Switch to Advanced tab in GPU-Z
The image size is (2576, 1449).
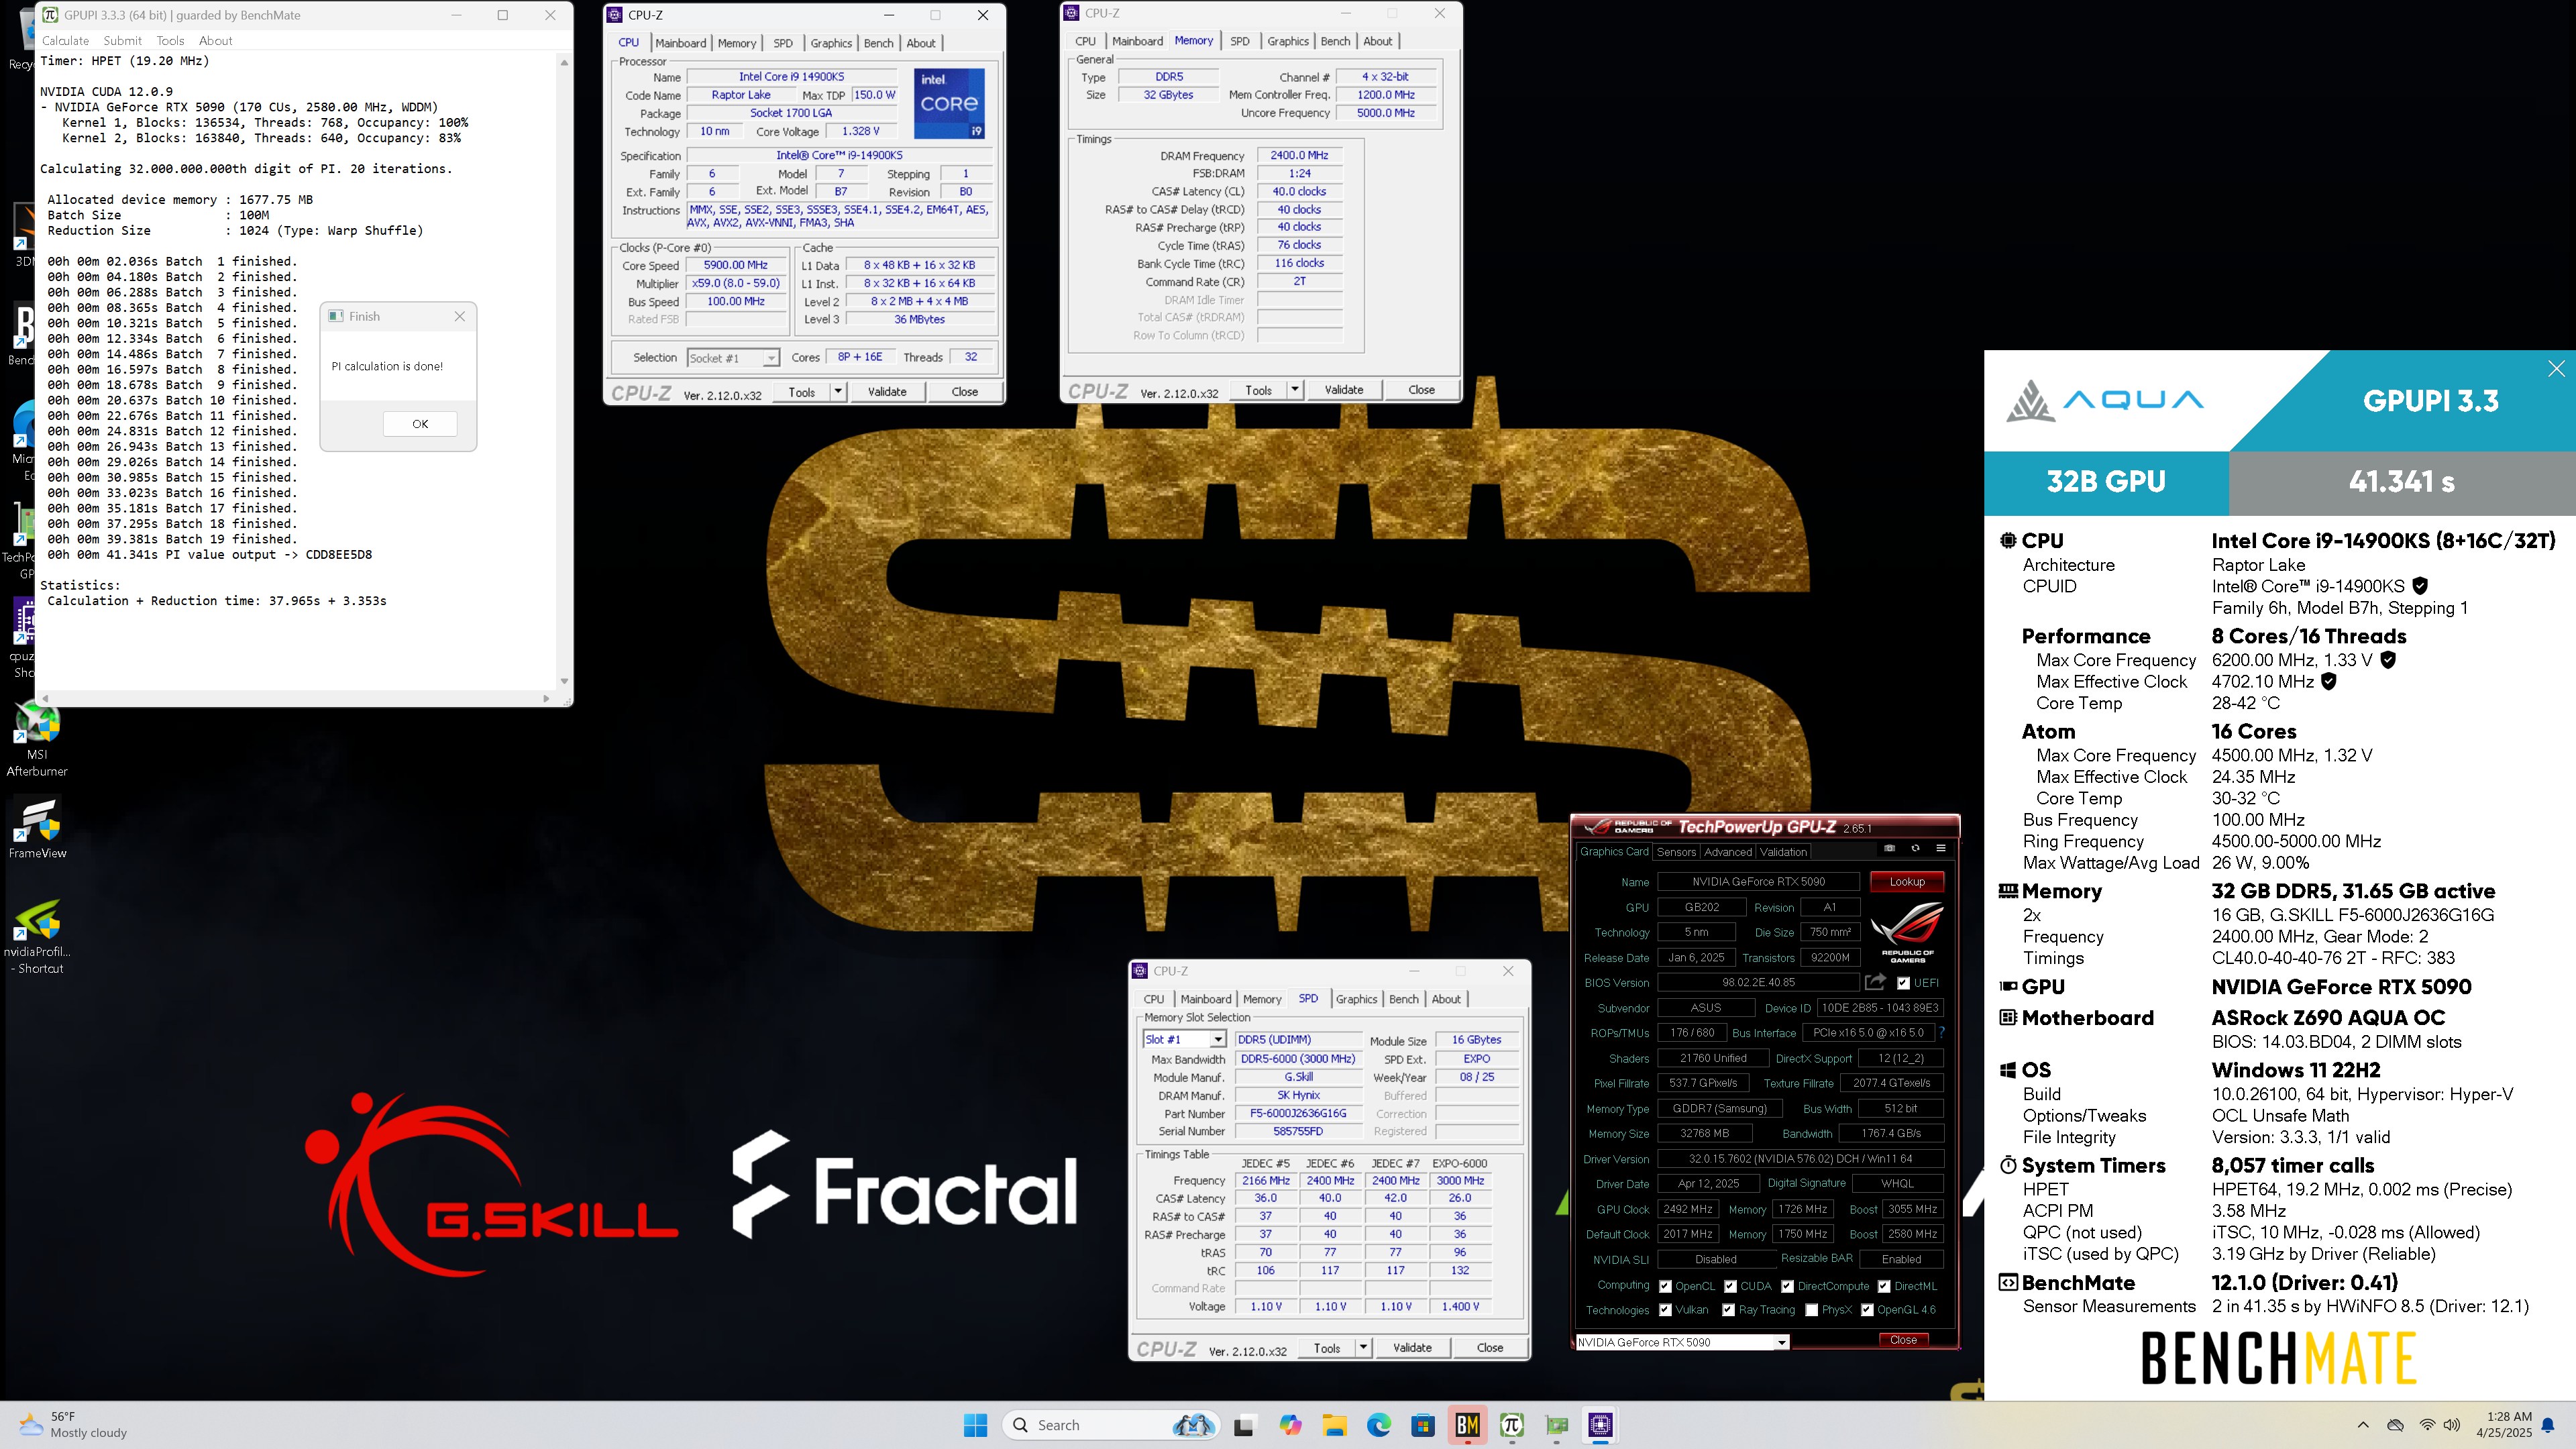point(1728,852)
